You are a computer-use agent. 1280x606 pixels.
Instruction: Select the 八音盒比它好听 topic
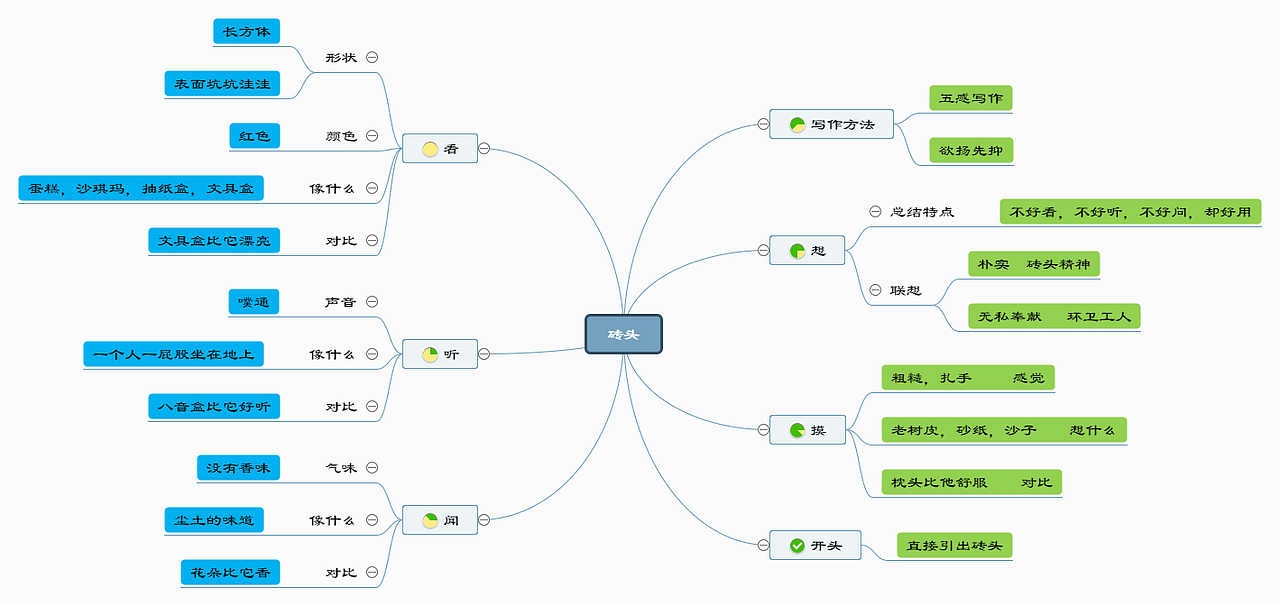pyautogui.click(x=213, y=406)
